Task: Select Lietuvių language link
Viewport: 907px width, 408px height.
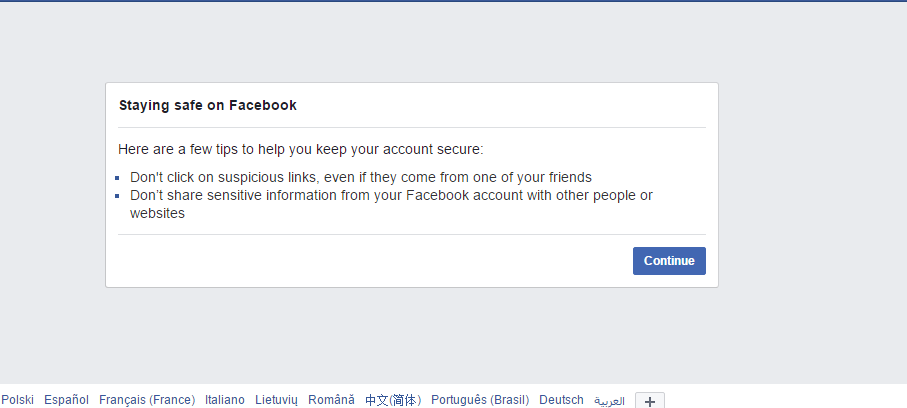Action: point(276,400)
